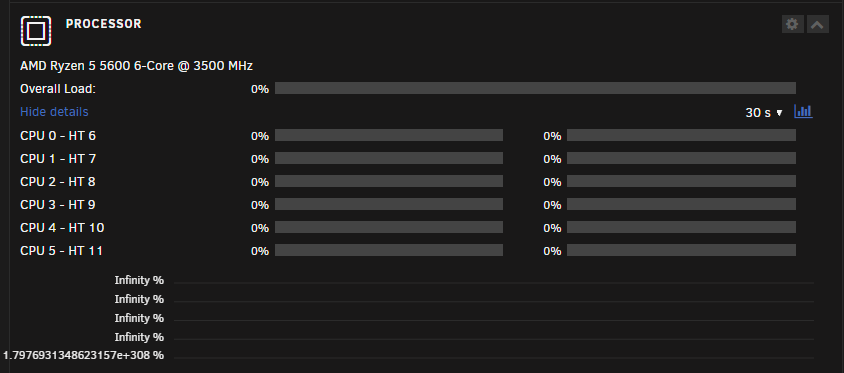This screenshot has height=373, width=844.
Task: Toggle the bar chart graph icon
Action: [x=803, y=111]
